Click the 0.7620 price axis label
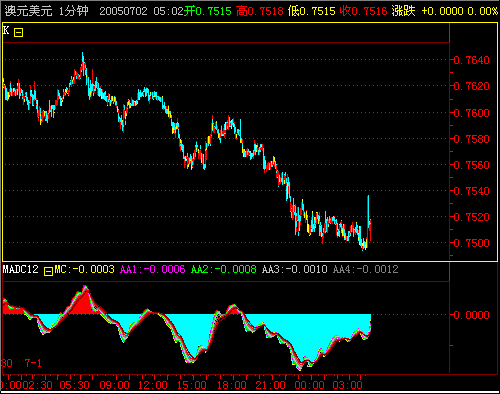Image resolution: width=500 pixels, height=394 pixels. [472, 86]
